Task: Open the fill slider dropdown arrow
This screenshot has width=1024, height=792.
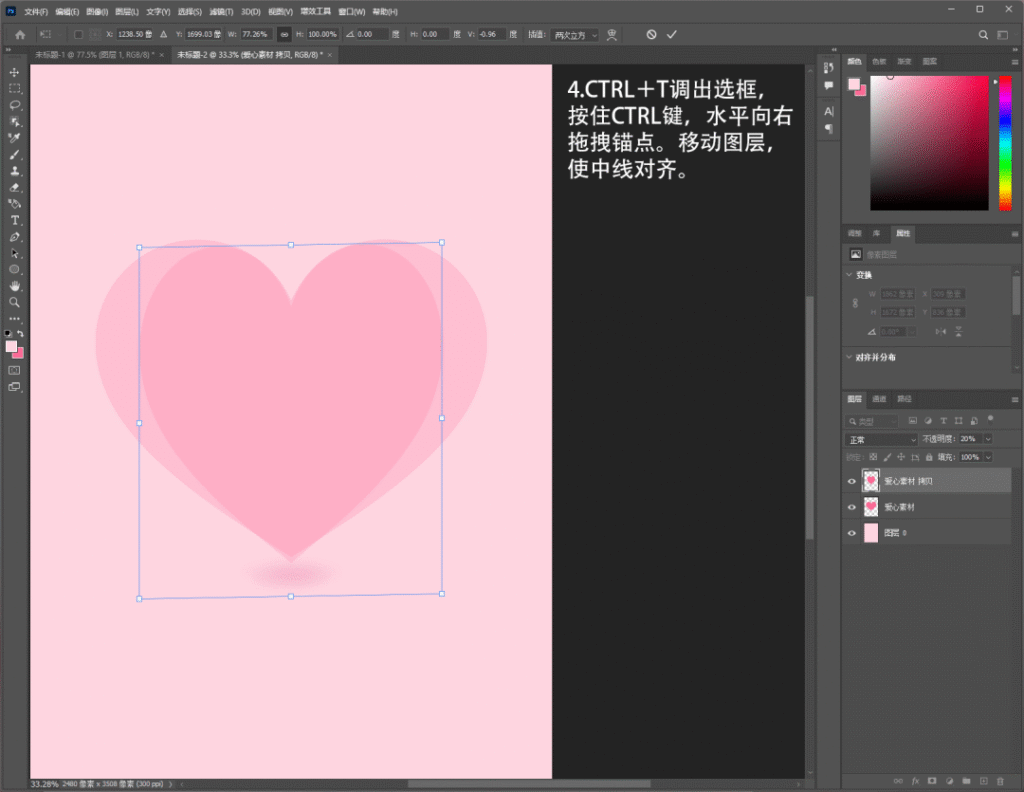Action: pos(987,458)
